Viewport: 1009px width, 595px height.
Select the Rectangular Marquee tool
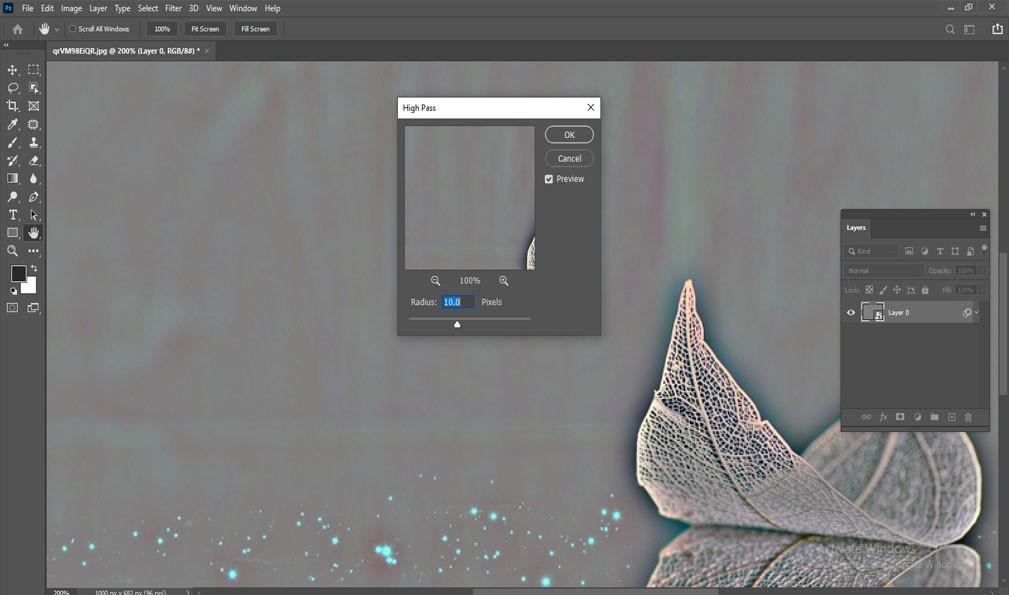pos(33,69)
